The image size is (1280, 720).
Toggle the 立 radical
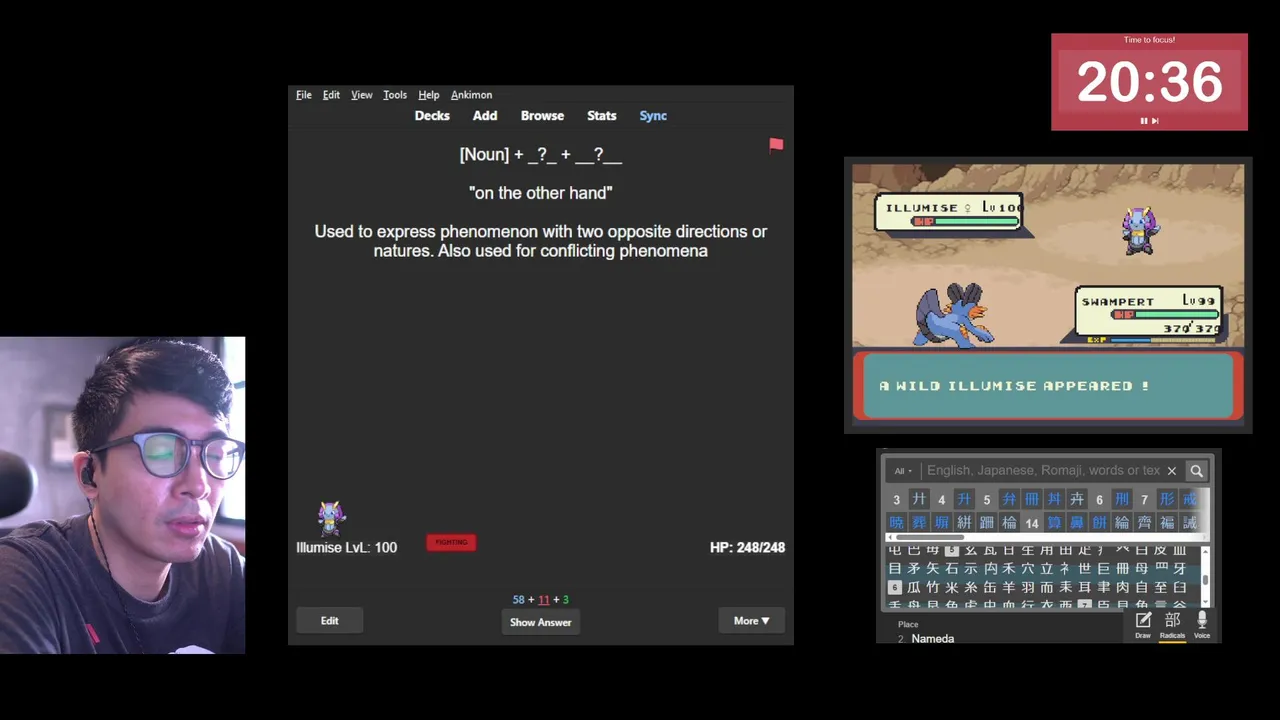pos(1047,568)
